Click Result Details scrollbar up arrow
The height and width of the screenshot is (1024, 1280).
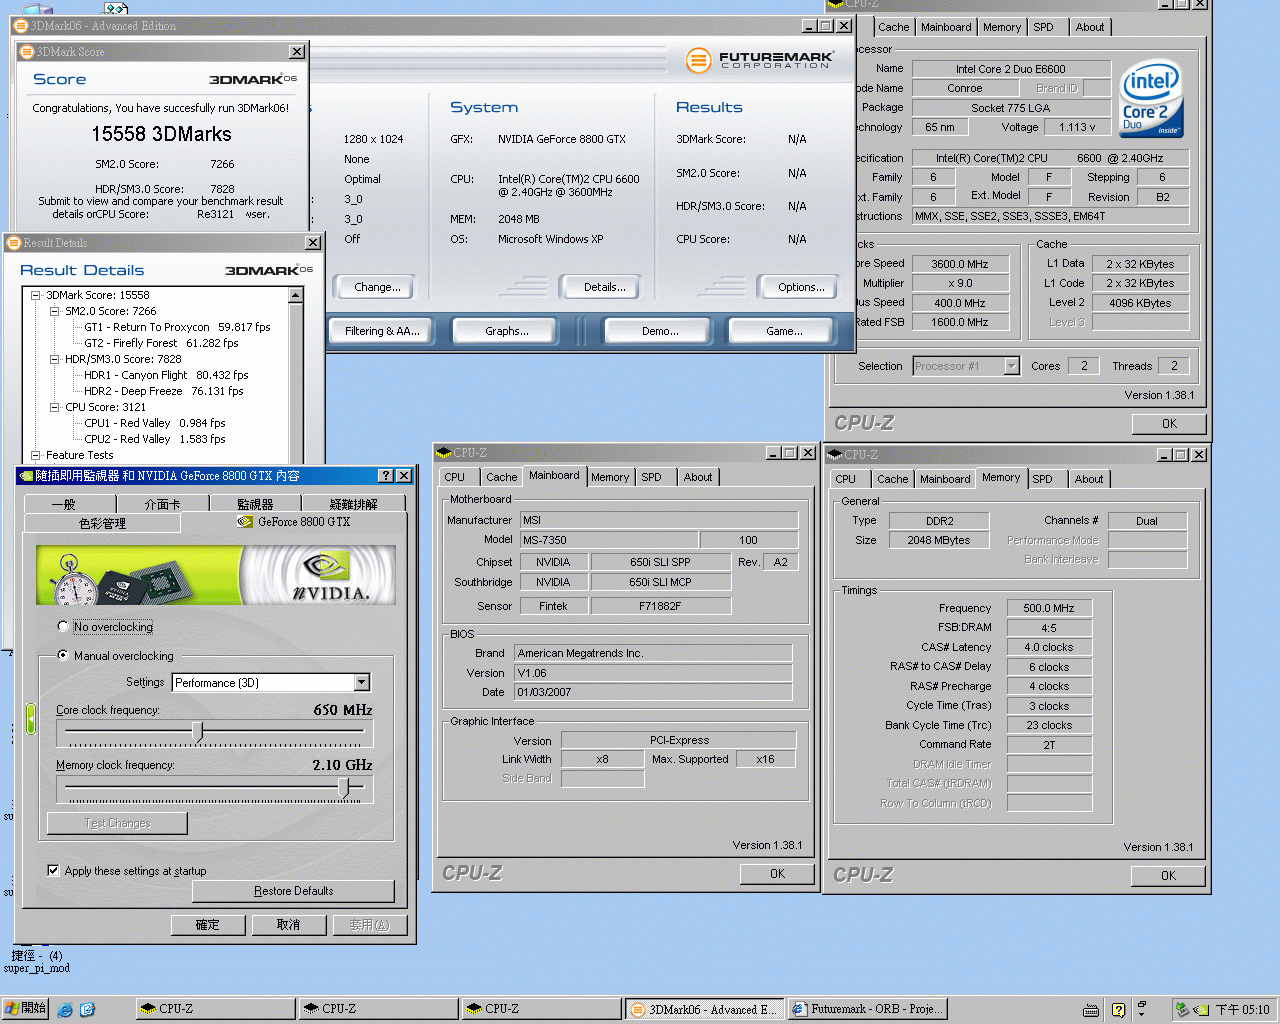[296, 295]
